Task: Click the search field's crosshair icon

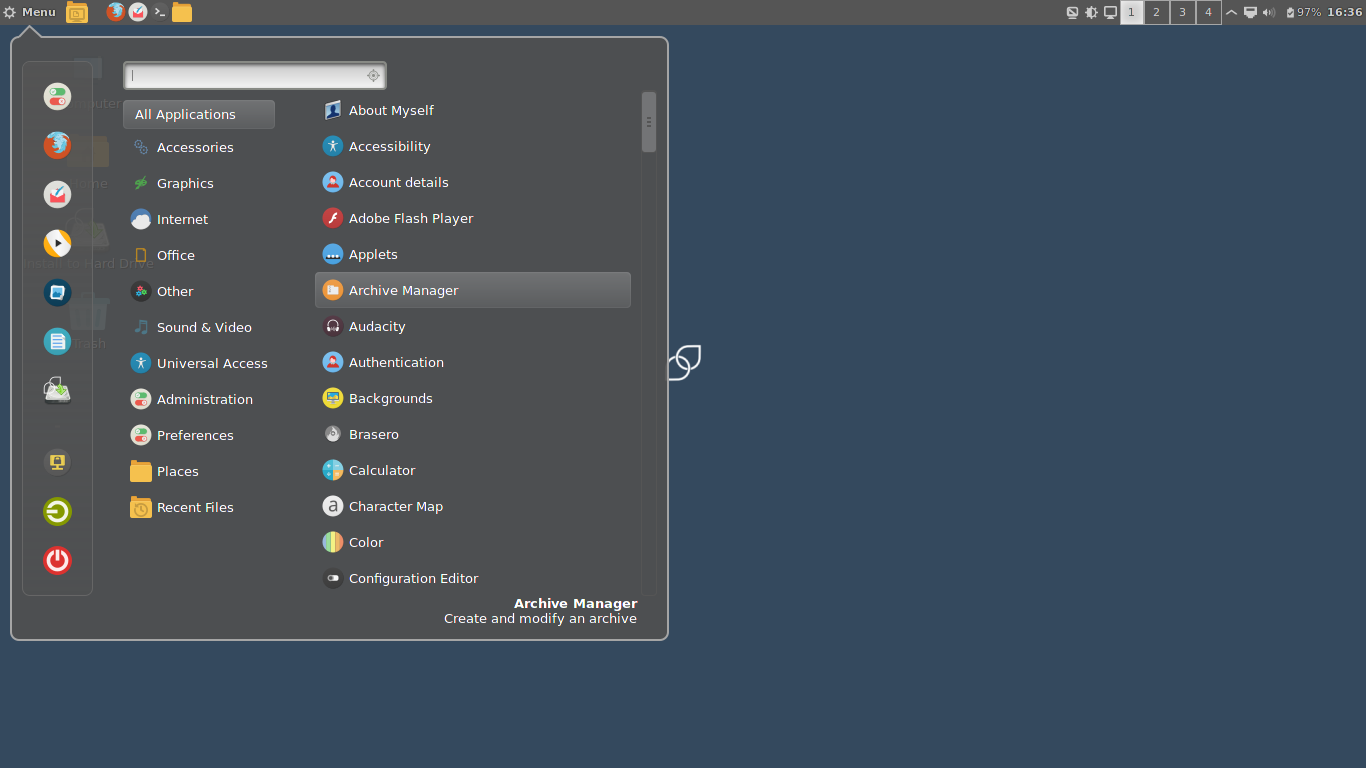Action: pos(373,75)
